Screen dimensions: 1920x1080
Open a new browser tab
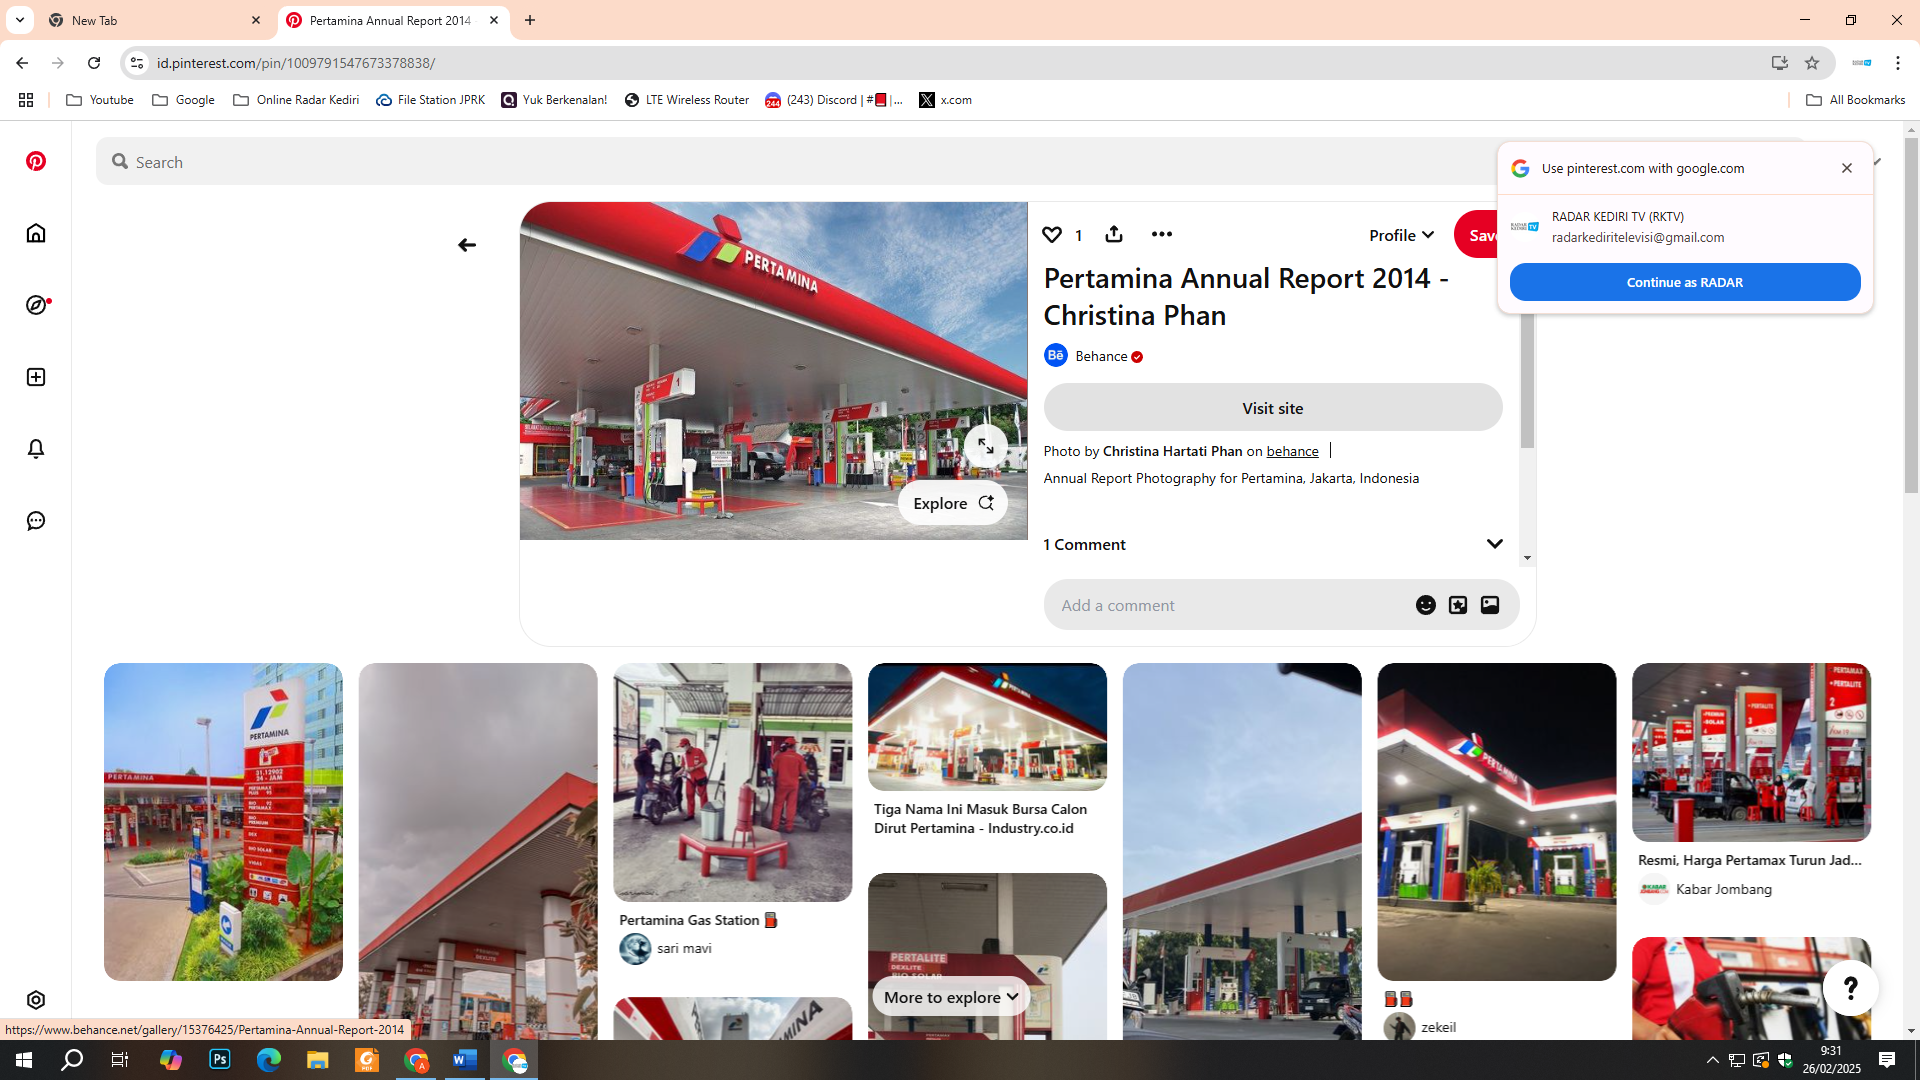(x=530, y=20)
